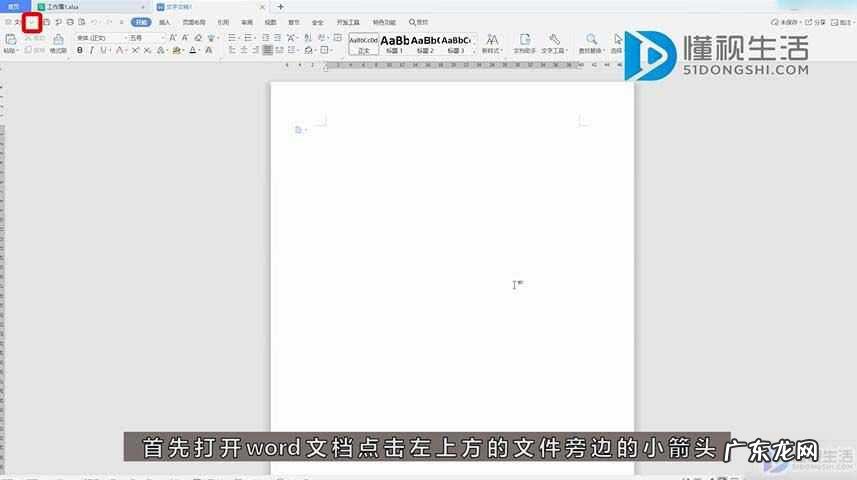The image size is (857, 480).
Task: Click the unsaved status button at top right
Action: coord(785,22)
